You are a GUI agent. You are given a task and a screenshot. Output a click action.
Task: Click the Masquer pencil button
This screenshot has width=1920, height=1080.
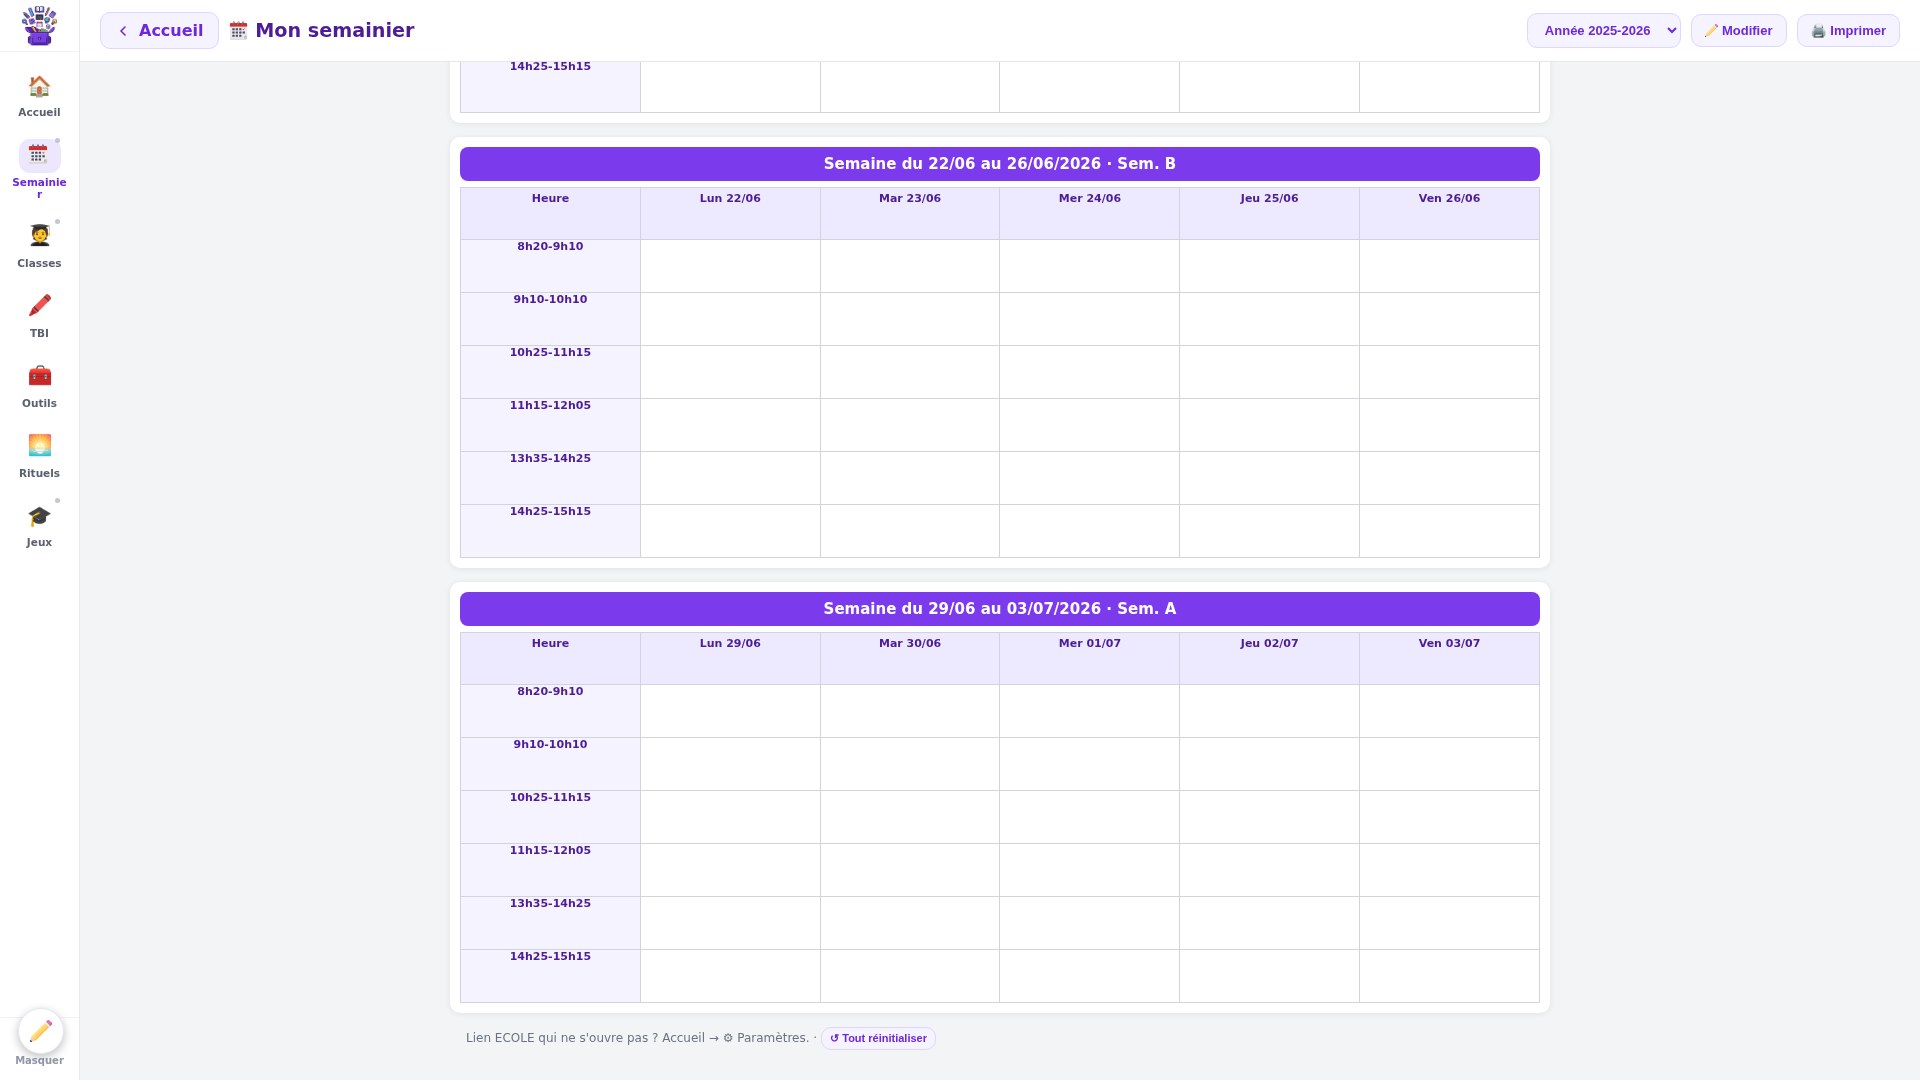(40, 1031)
